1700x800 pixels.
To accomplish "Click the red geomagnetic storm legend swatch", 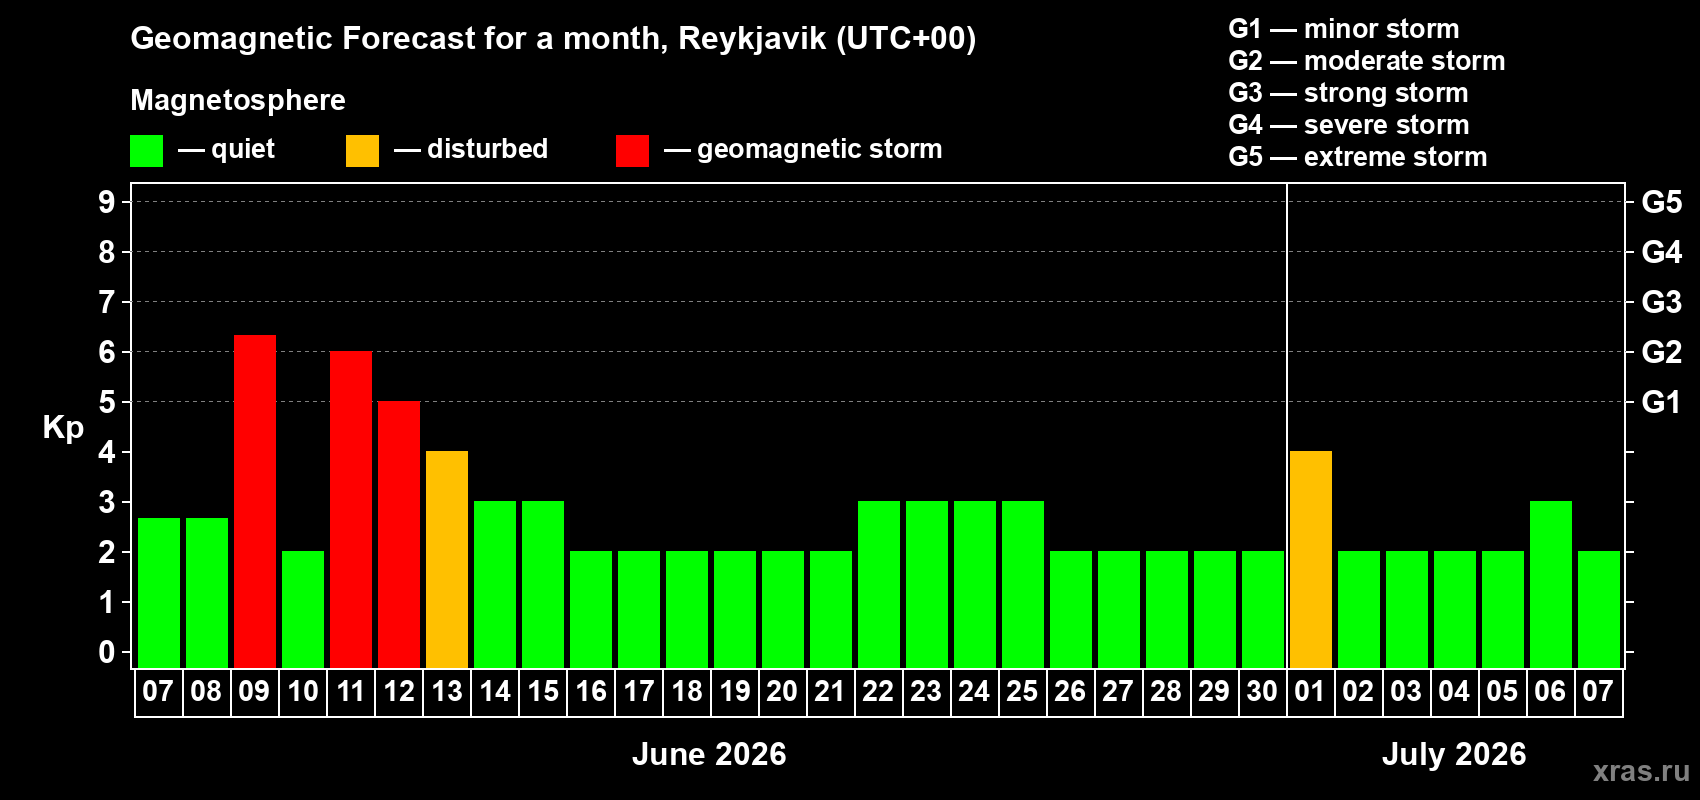I will click(x=632, y=151).
